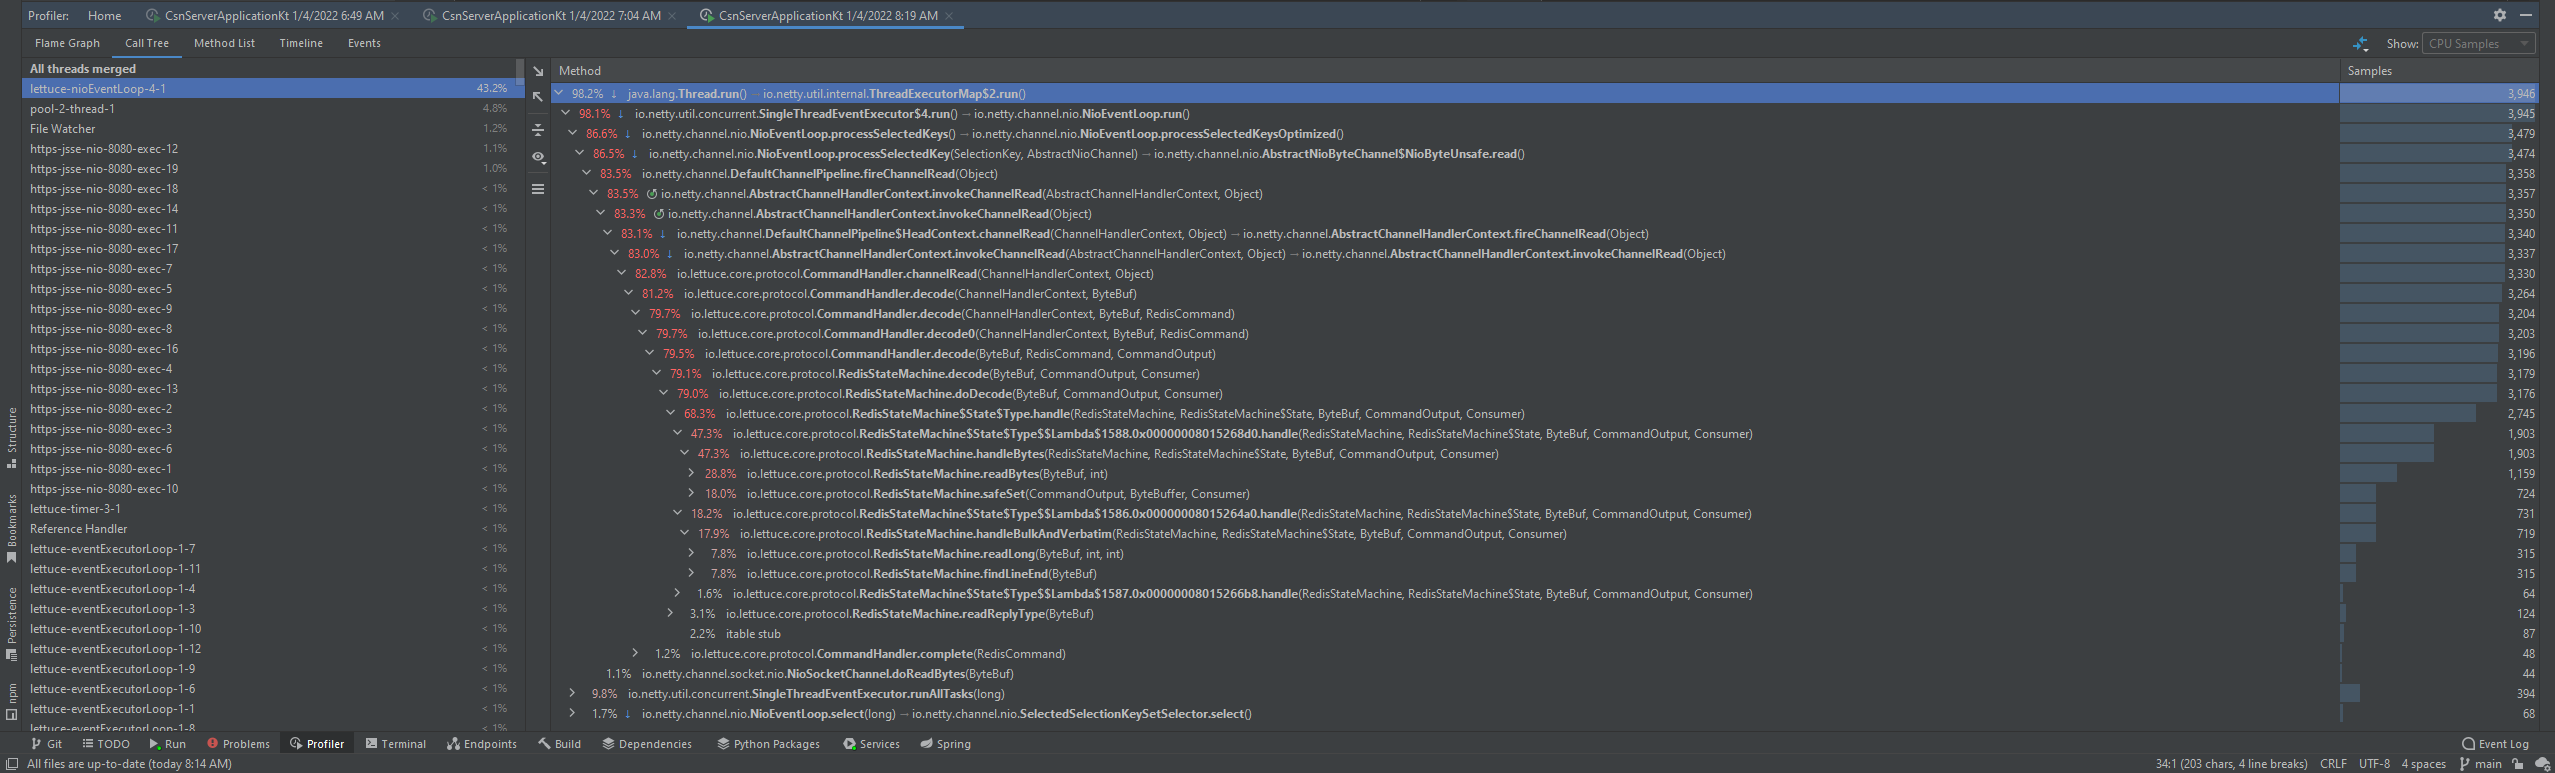Image resolution: width=2555 pixels, height=773 pixels.
Task: Expand RedisStateMachine.safeSet 18.0% node
Action: [691, 493]
